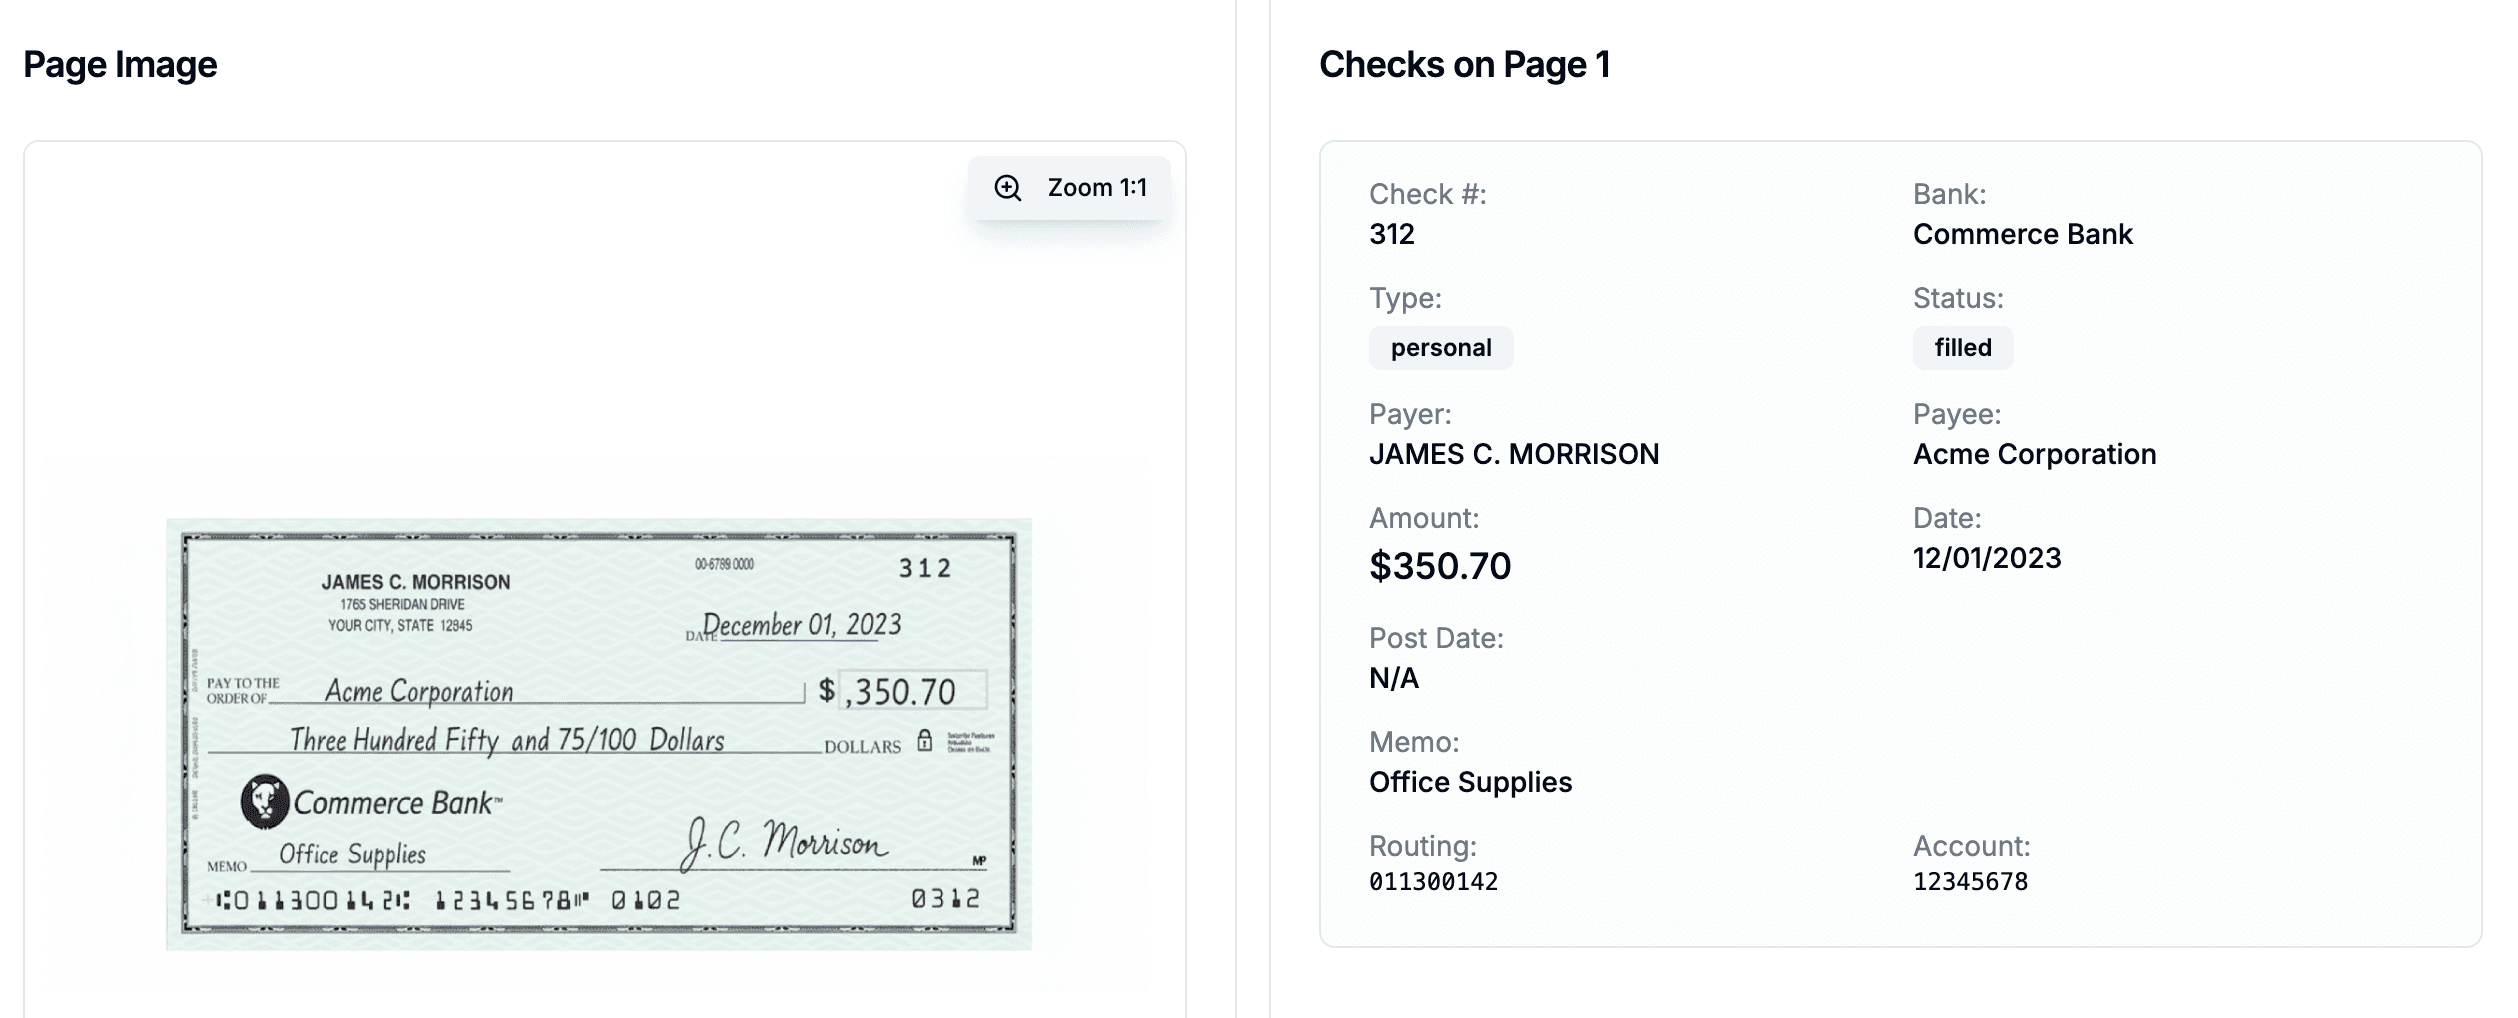
Task: Select the amount $350.70
Action: (1441, 566)
